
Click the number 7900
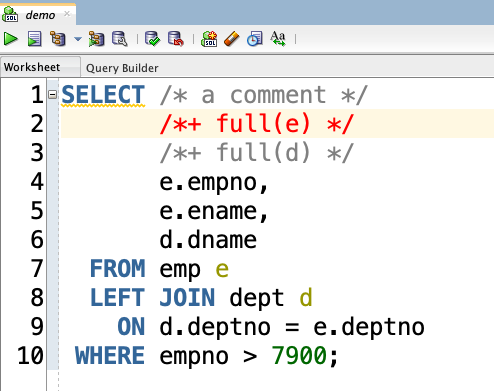click(299, 356)
